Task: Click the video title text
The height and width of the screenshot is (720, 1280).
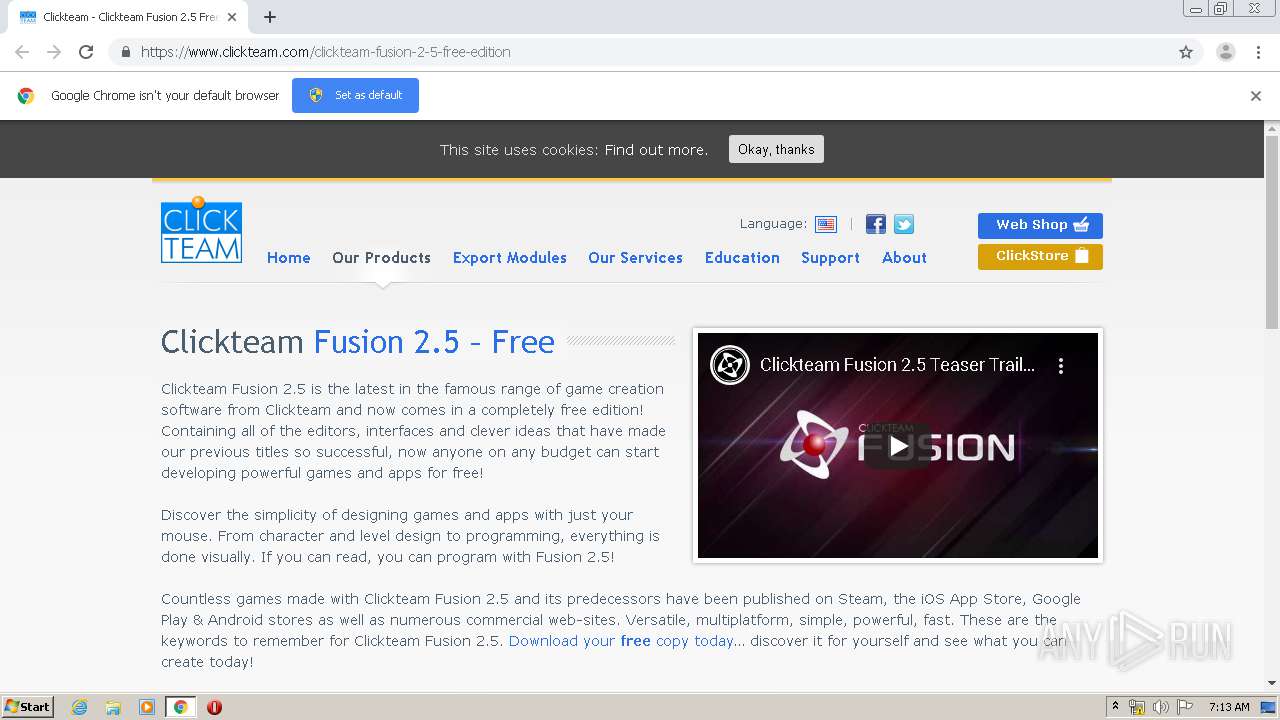Action: tap(897, 365)
